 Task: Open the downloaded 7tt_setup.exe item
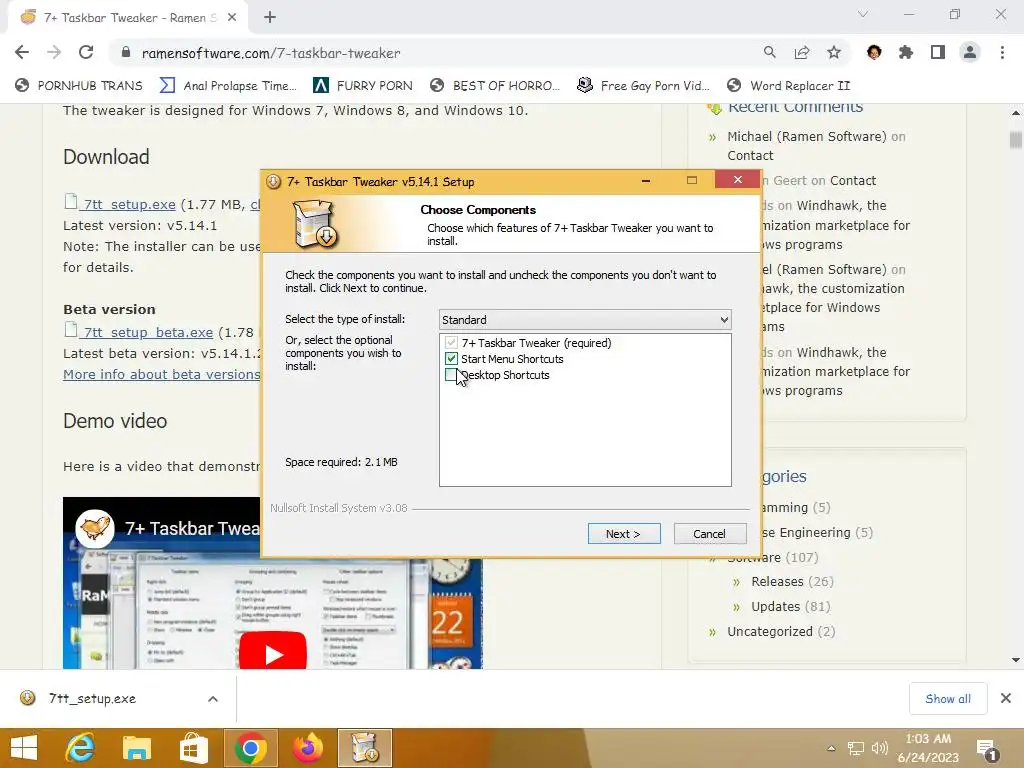pos(92,699)
